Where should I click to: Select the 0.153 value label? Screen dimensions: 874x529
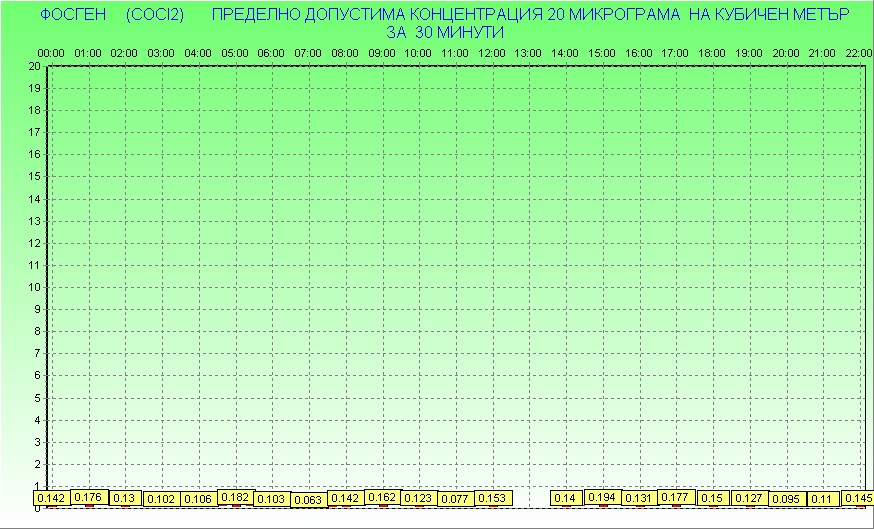tap(492, 498)
